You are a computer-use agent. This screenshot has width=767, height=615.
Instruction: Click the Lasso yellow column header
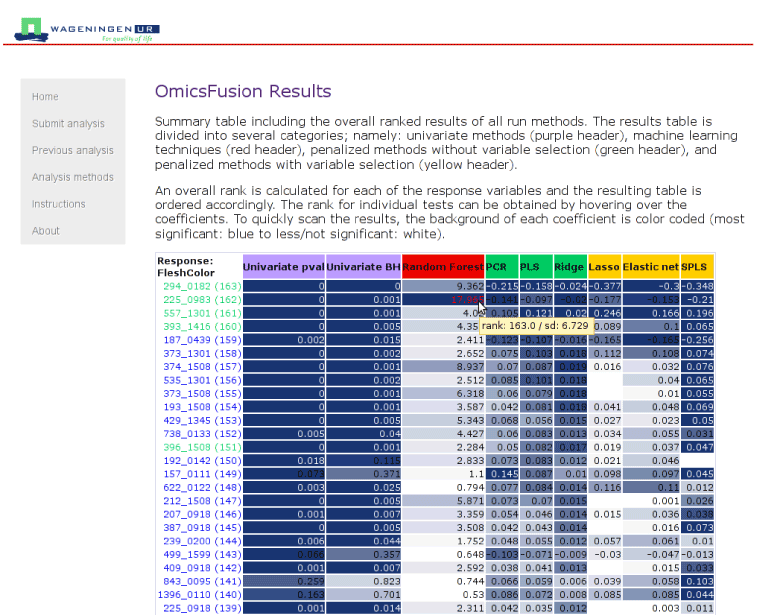click(604, 267)
